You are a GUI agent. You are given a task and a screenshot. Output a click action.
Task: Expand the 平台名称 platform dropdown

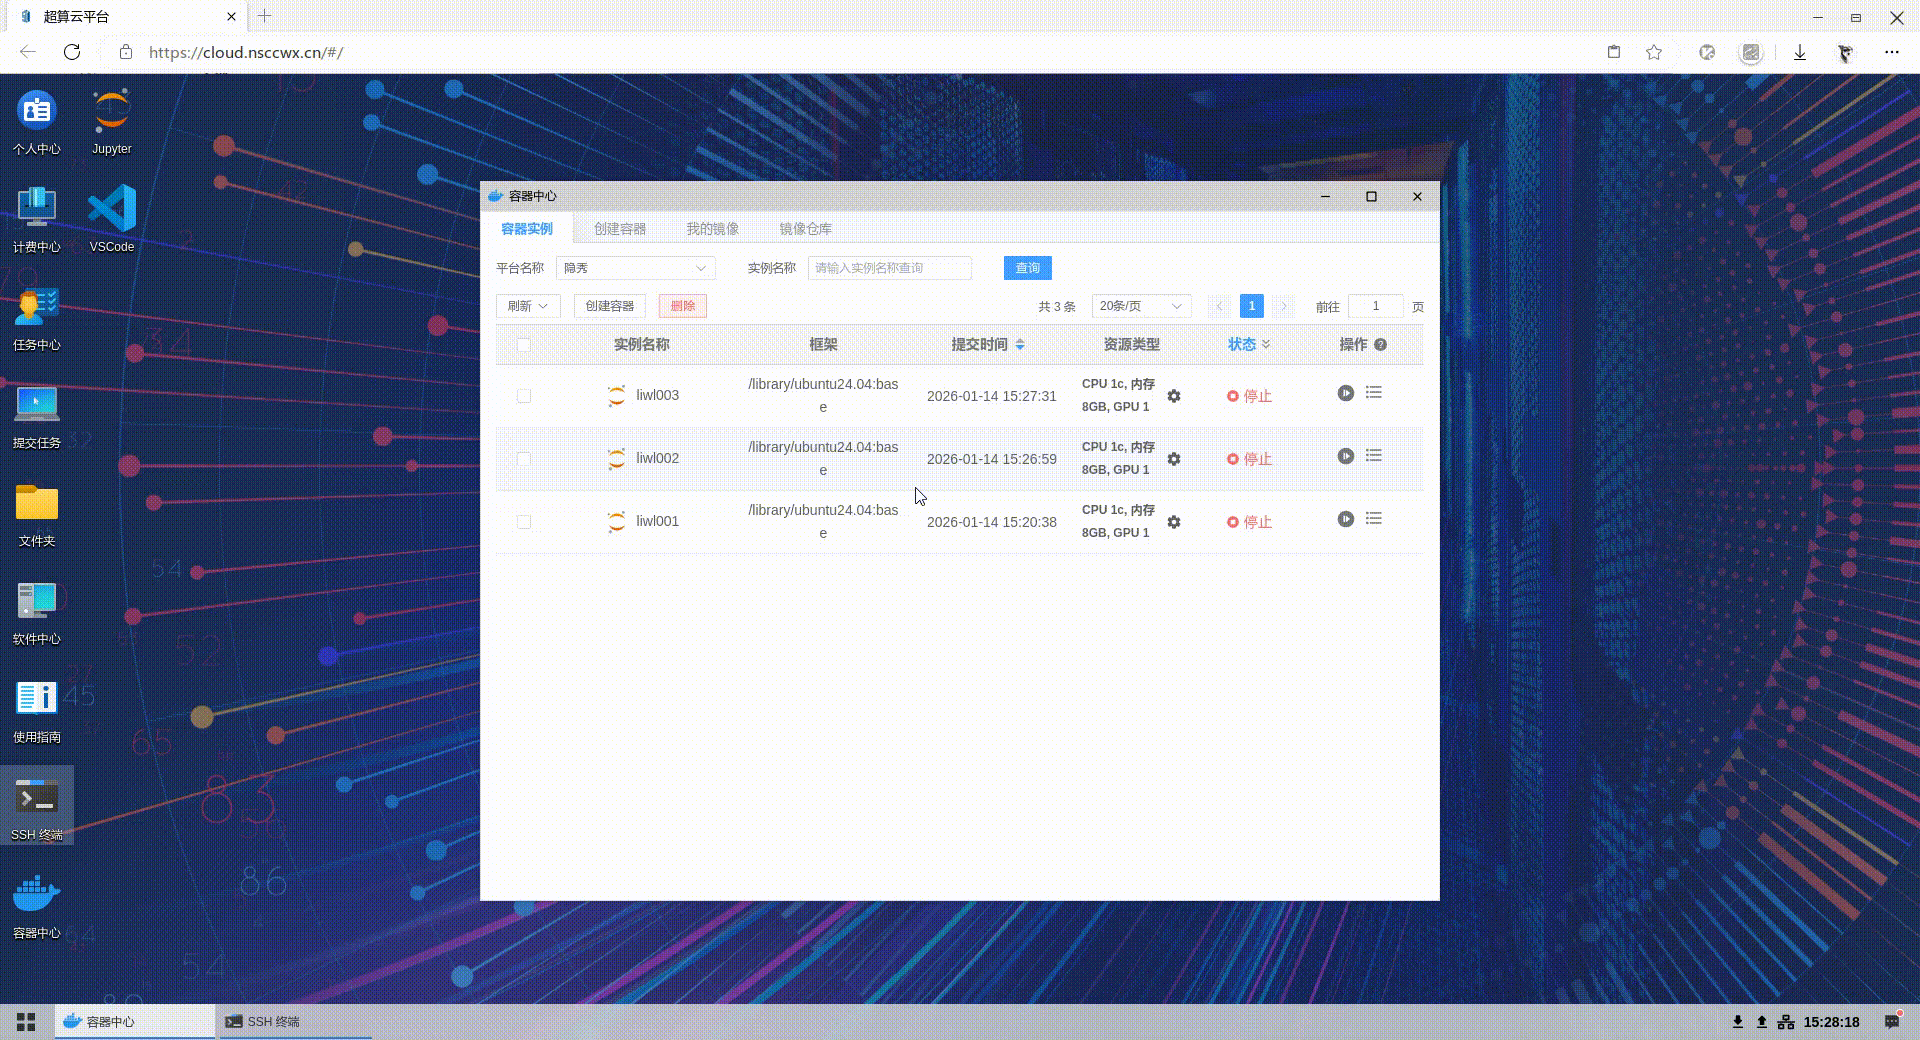tap(635, 268)
